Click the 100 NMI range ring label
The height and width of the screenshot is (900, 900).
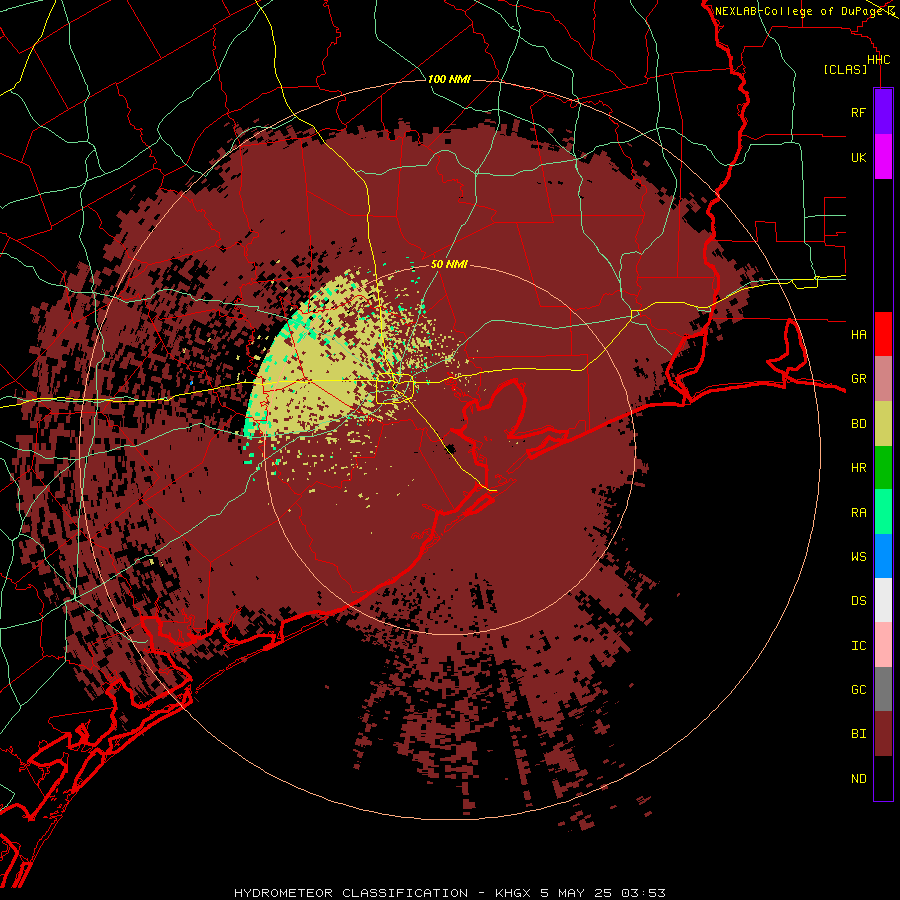pyautogui.click(x=449, y=79)
